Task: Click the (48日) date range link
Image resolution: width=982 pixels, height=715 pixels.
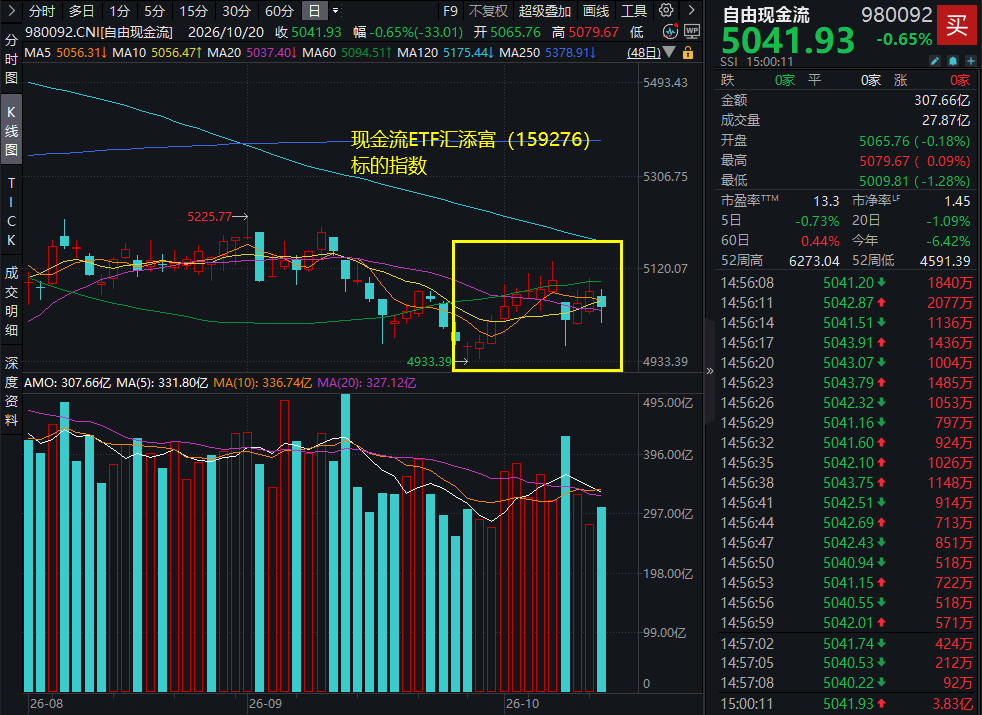Action: click(644, 53)
